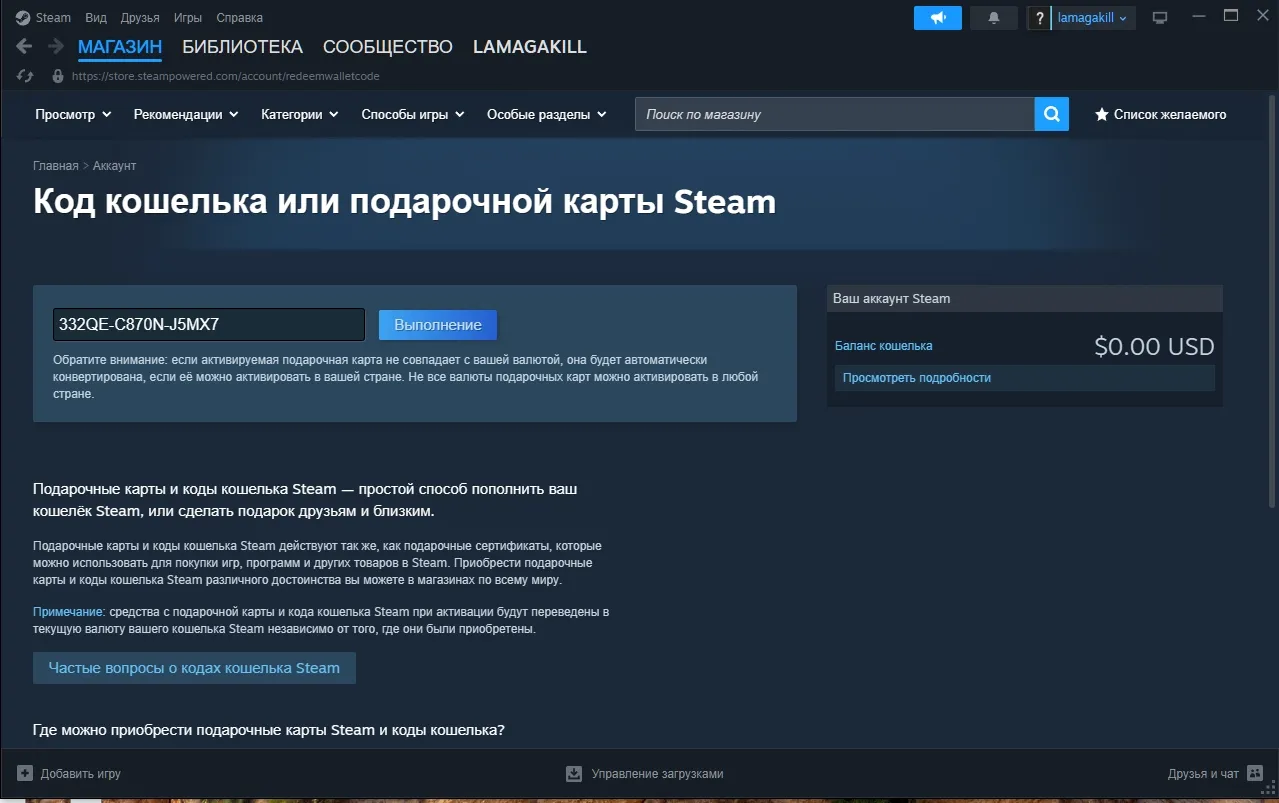Switch to the СООБЩЕСТВО tab
The width and height of the screenshot is (1279, 803).
click(388, 47)
